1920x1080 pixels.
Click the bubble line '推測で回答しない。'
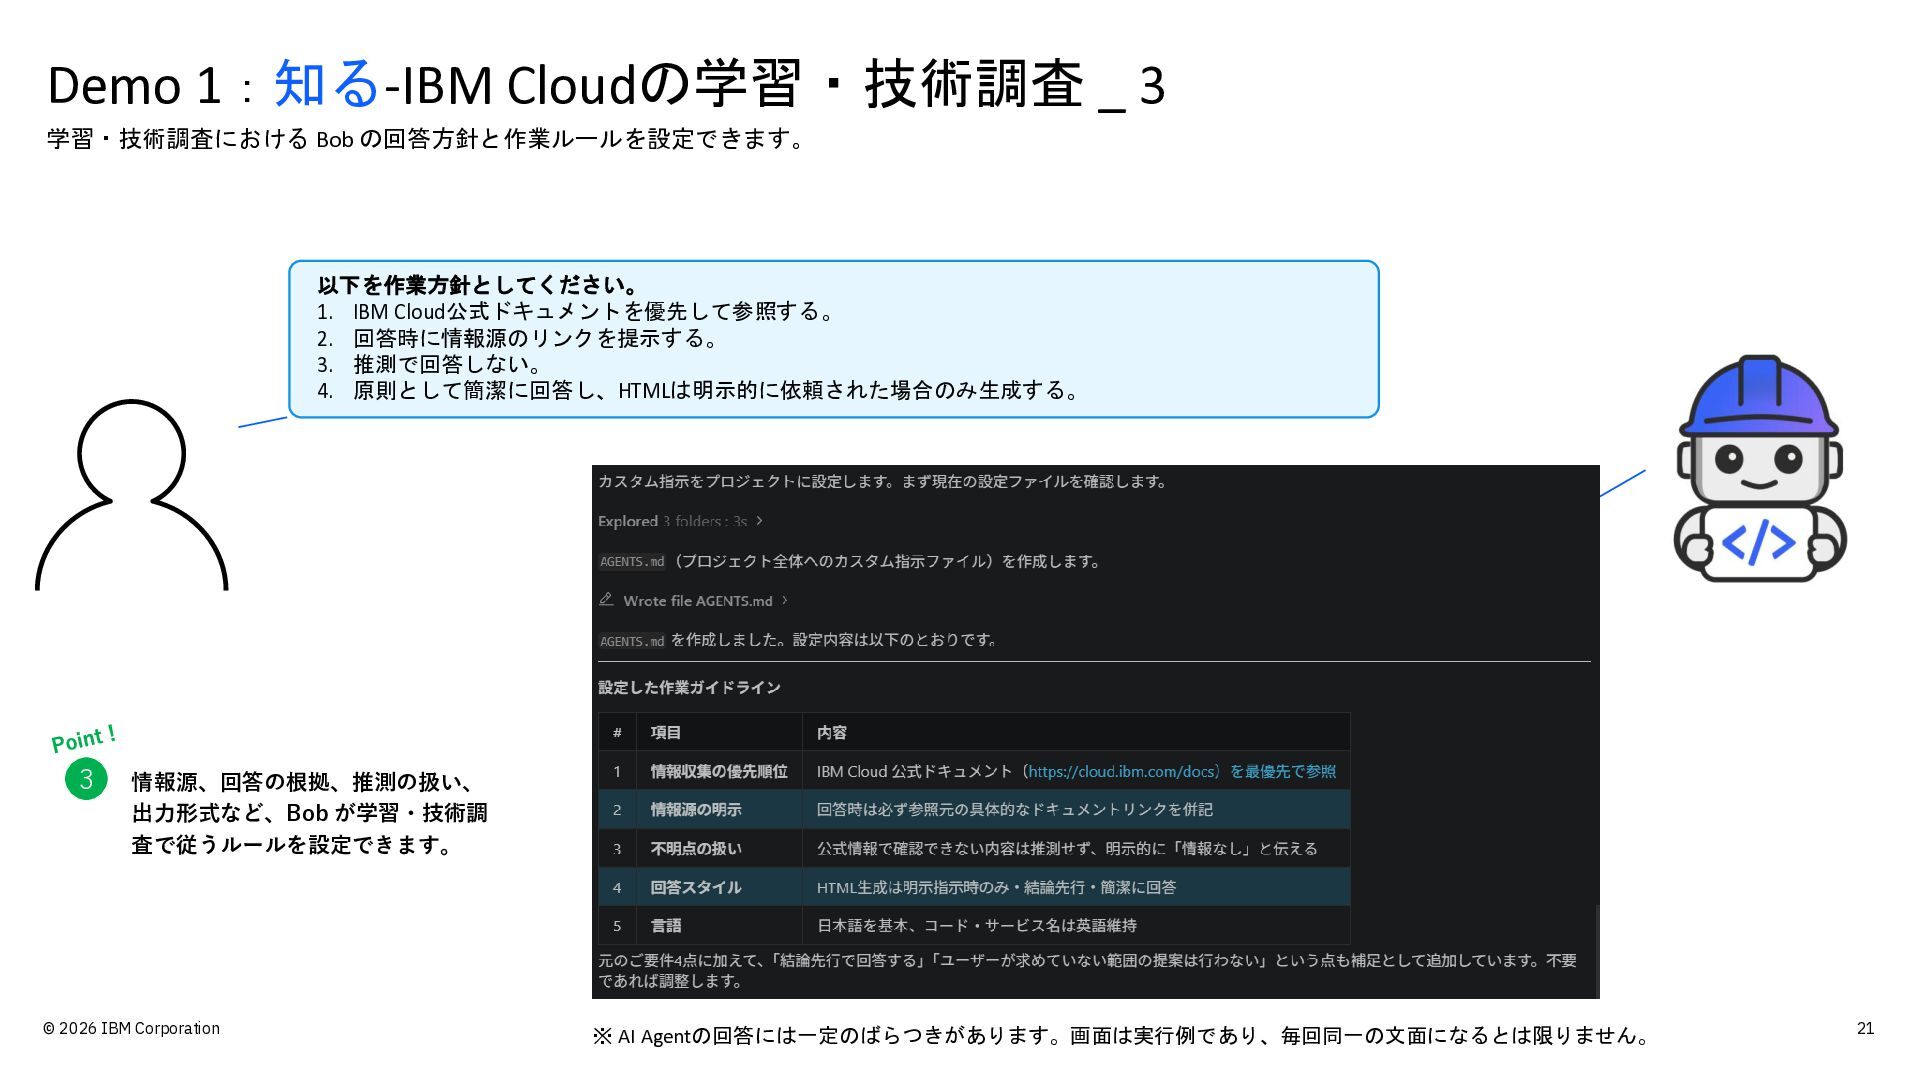449,364
